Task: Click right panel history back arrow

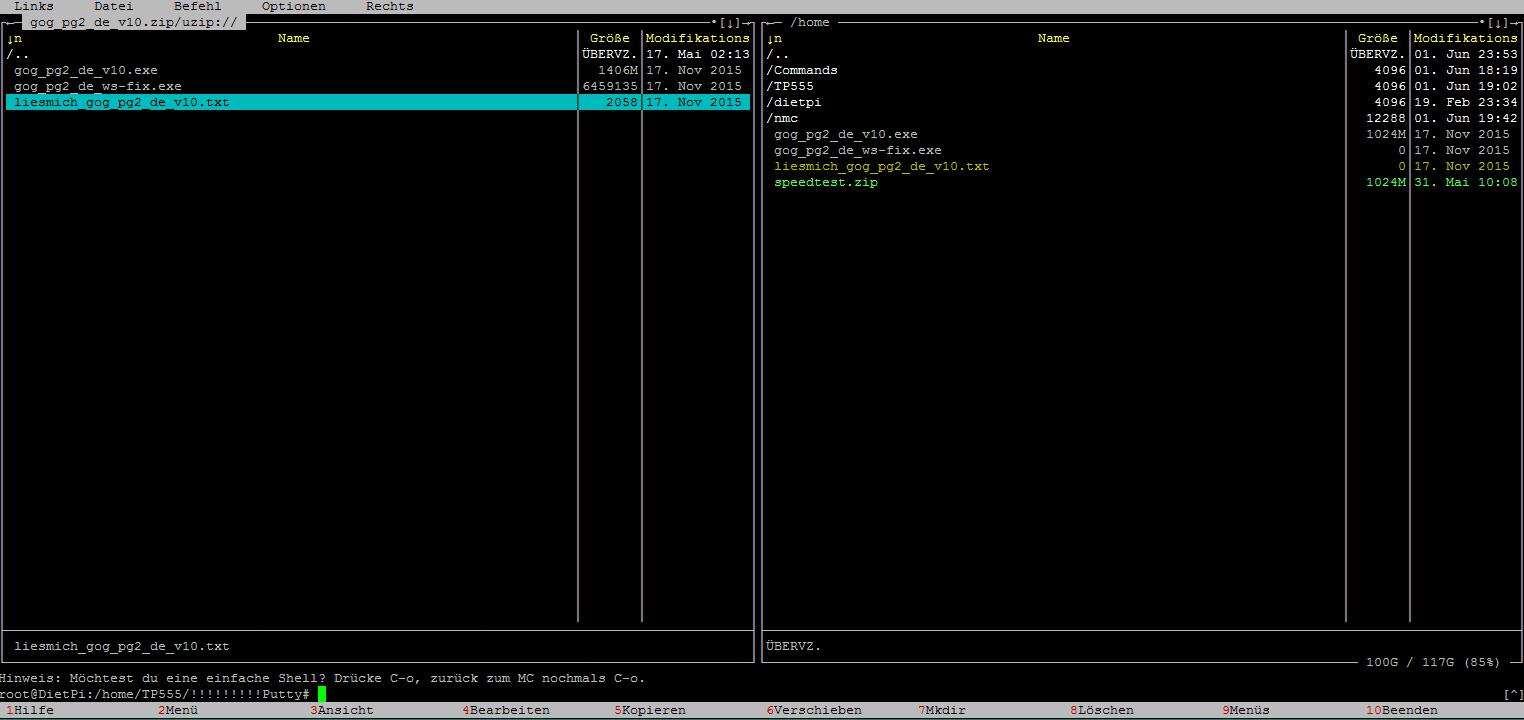Action: pyautogui.click(x=770, y=22)
